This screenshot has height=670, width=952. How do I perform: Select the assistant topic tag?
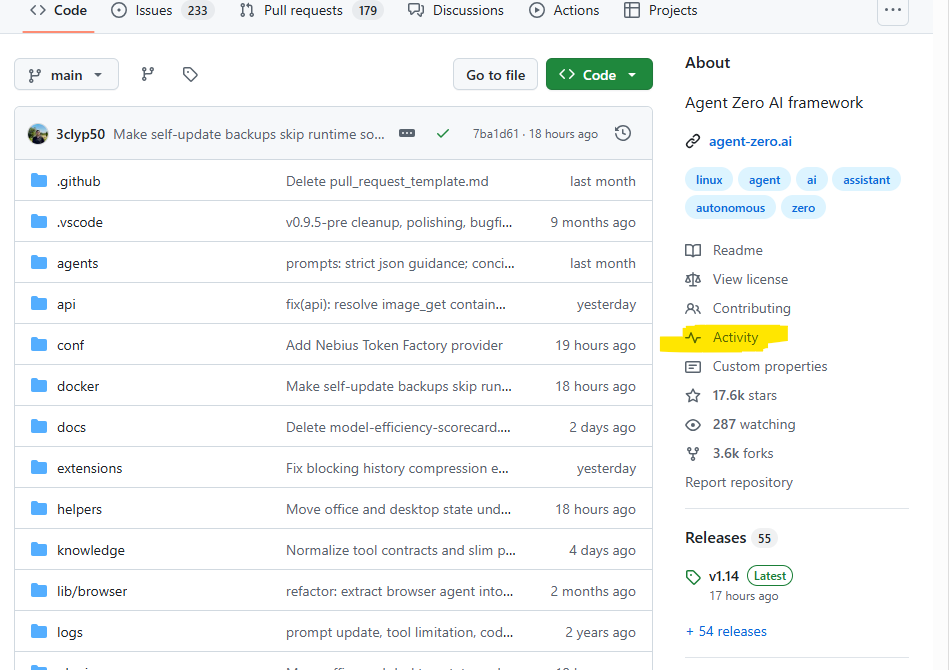point(866,180)
